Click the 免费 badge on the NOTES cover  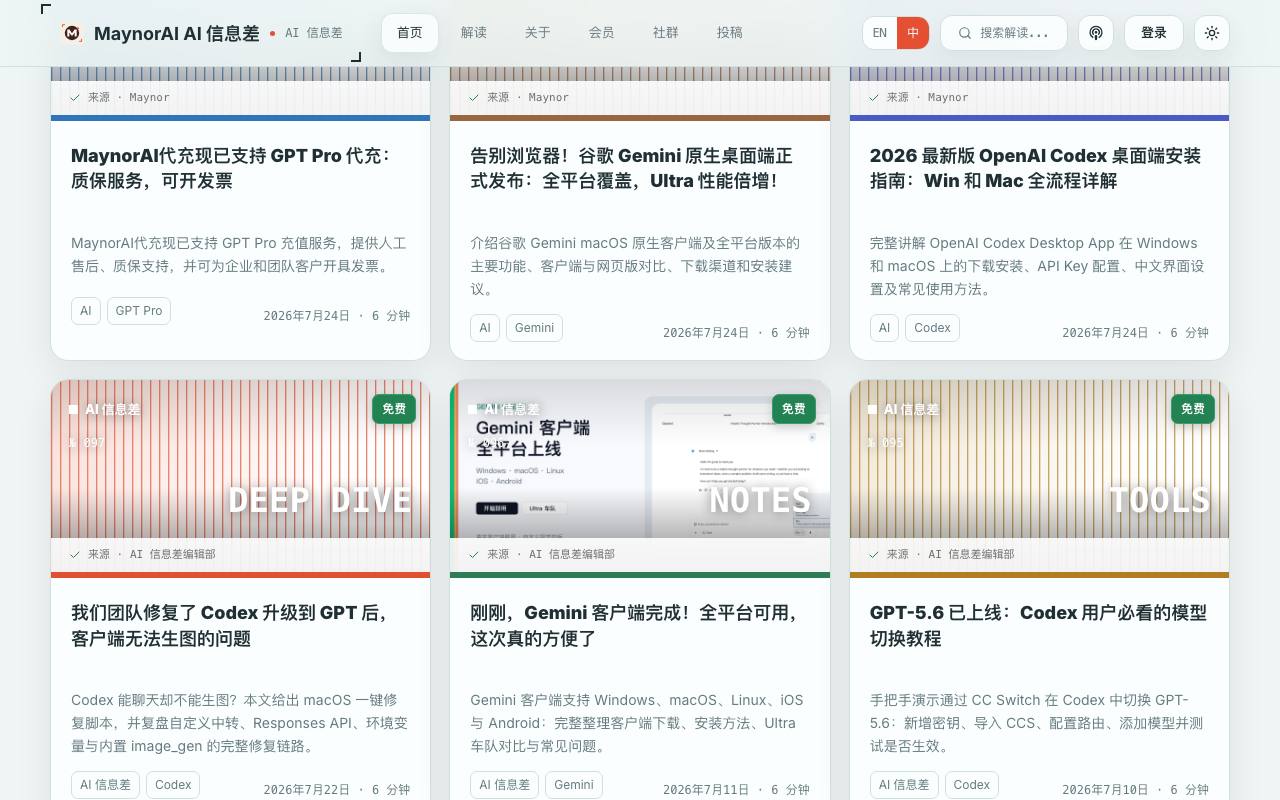[x=794, y=409]
